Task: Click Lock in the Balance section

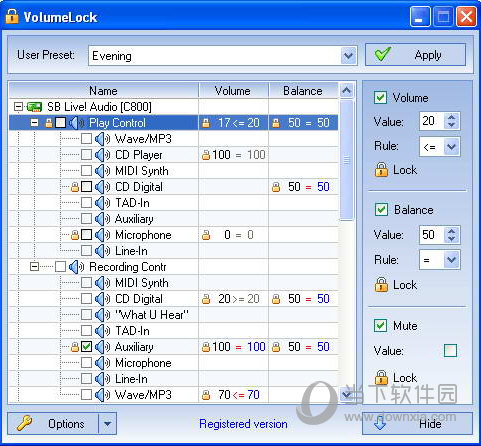Action: [x=405, y=285]
